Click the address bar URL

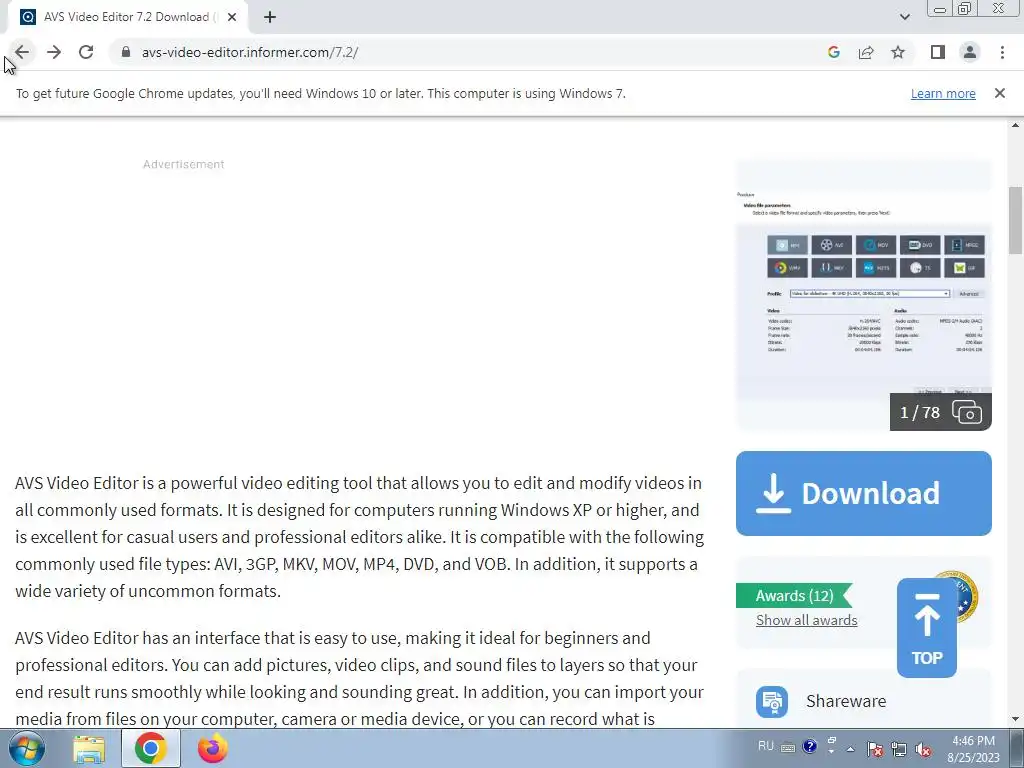(249, 52)
